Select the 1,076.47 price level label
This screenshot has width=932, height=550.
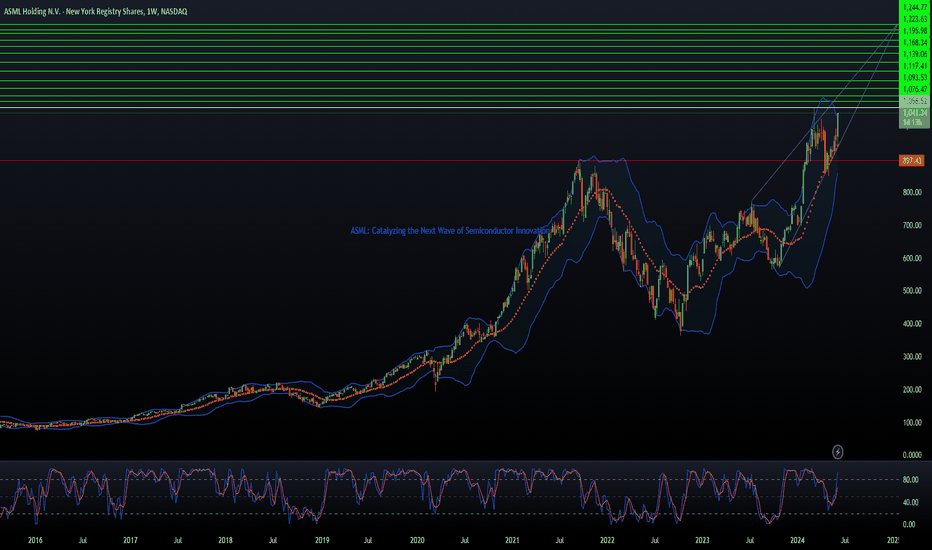tap(915, 89)
